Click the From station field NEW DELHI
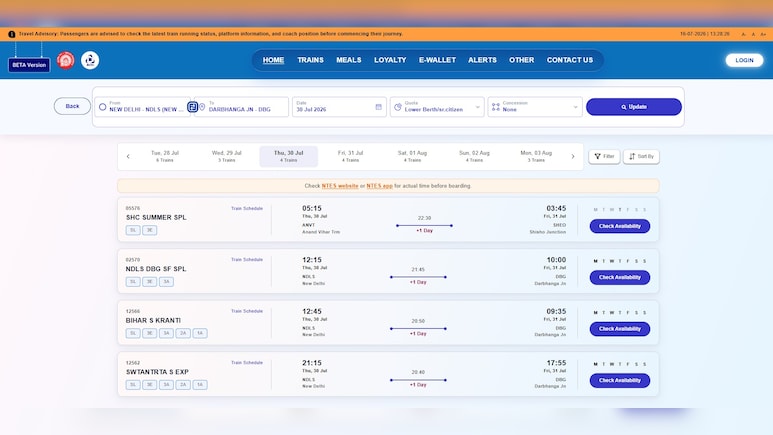This screenshot has width=773, height=435. (142, 107)
